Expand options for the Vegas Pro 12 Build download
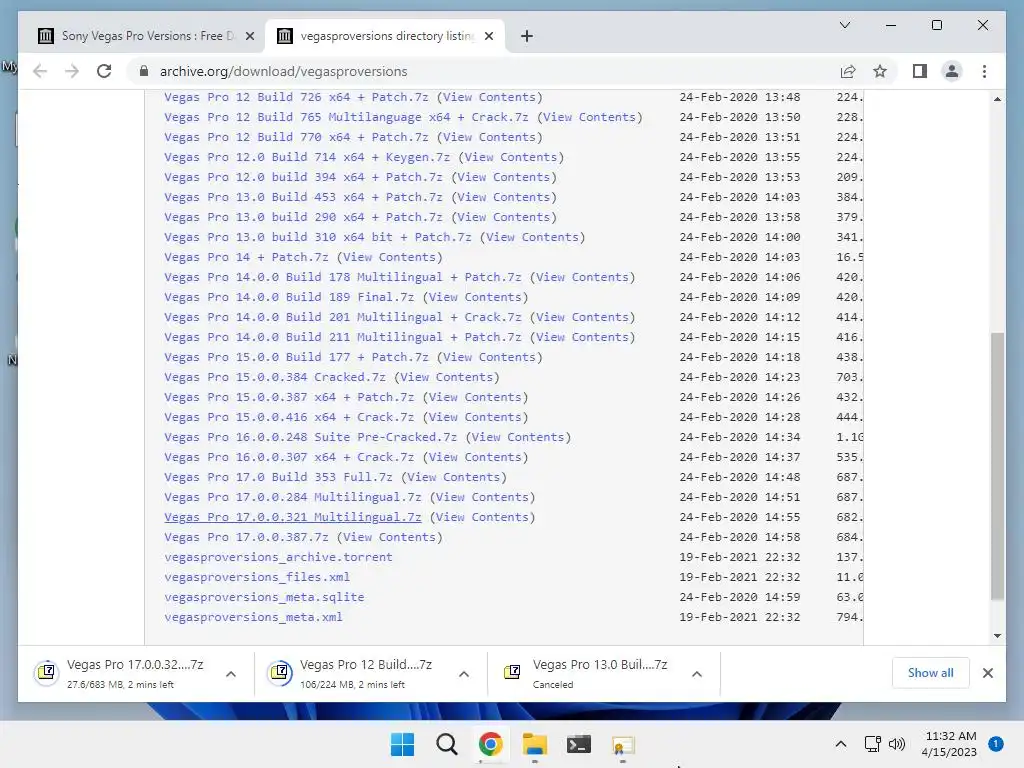 point(464,674)
